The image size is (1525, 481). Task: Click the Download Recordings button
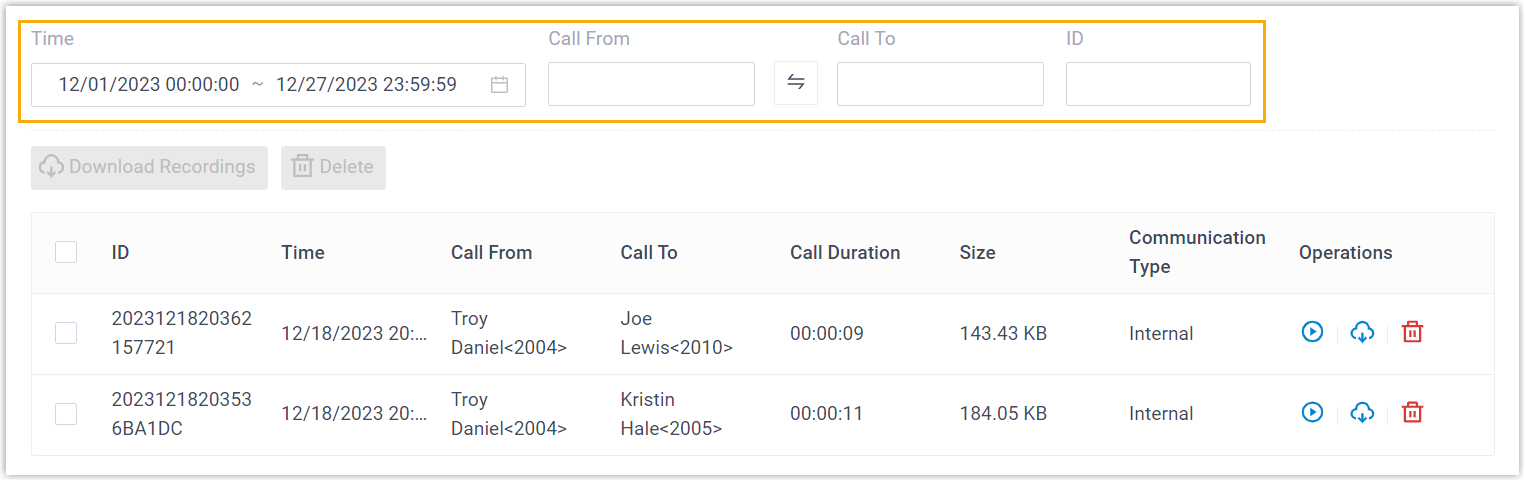click(149, 167)
